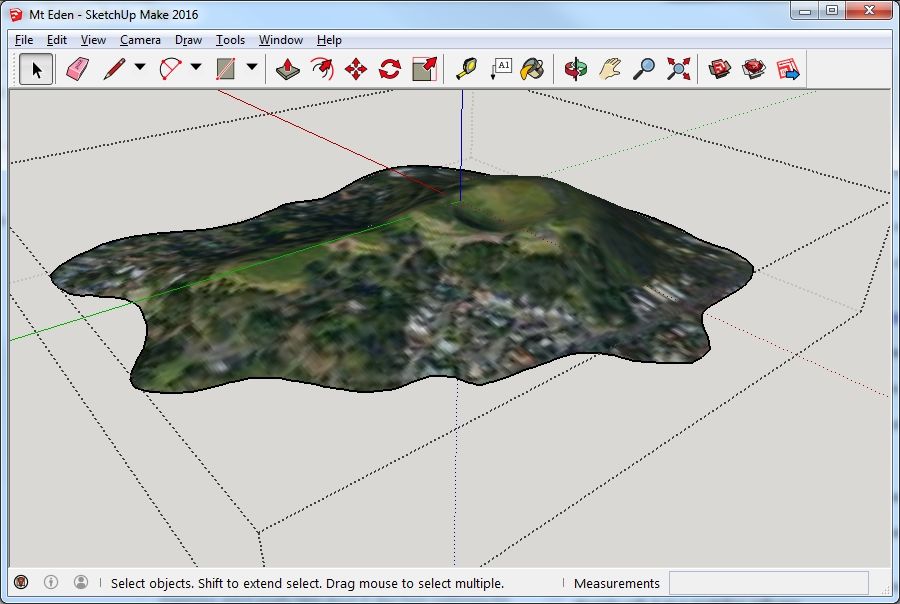Expand the Pencil line tool dropdown arrow

(x=140, y=68)
